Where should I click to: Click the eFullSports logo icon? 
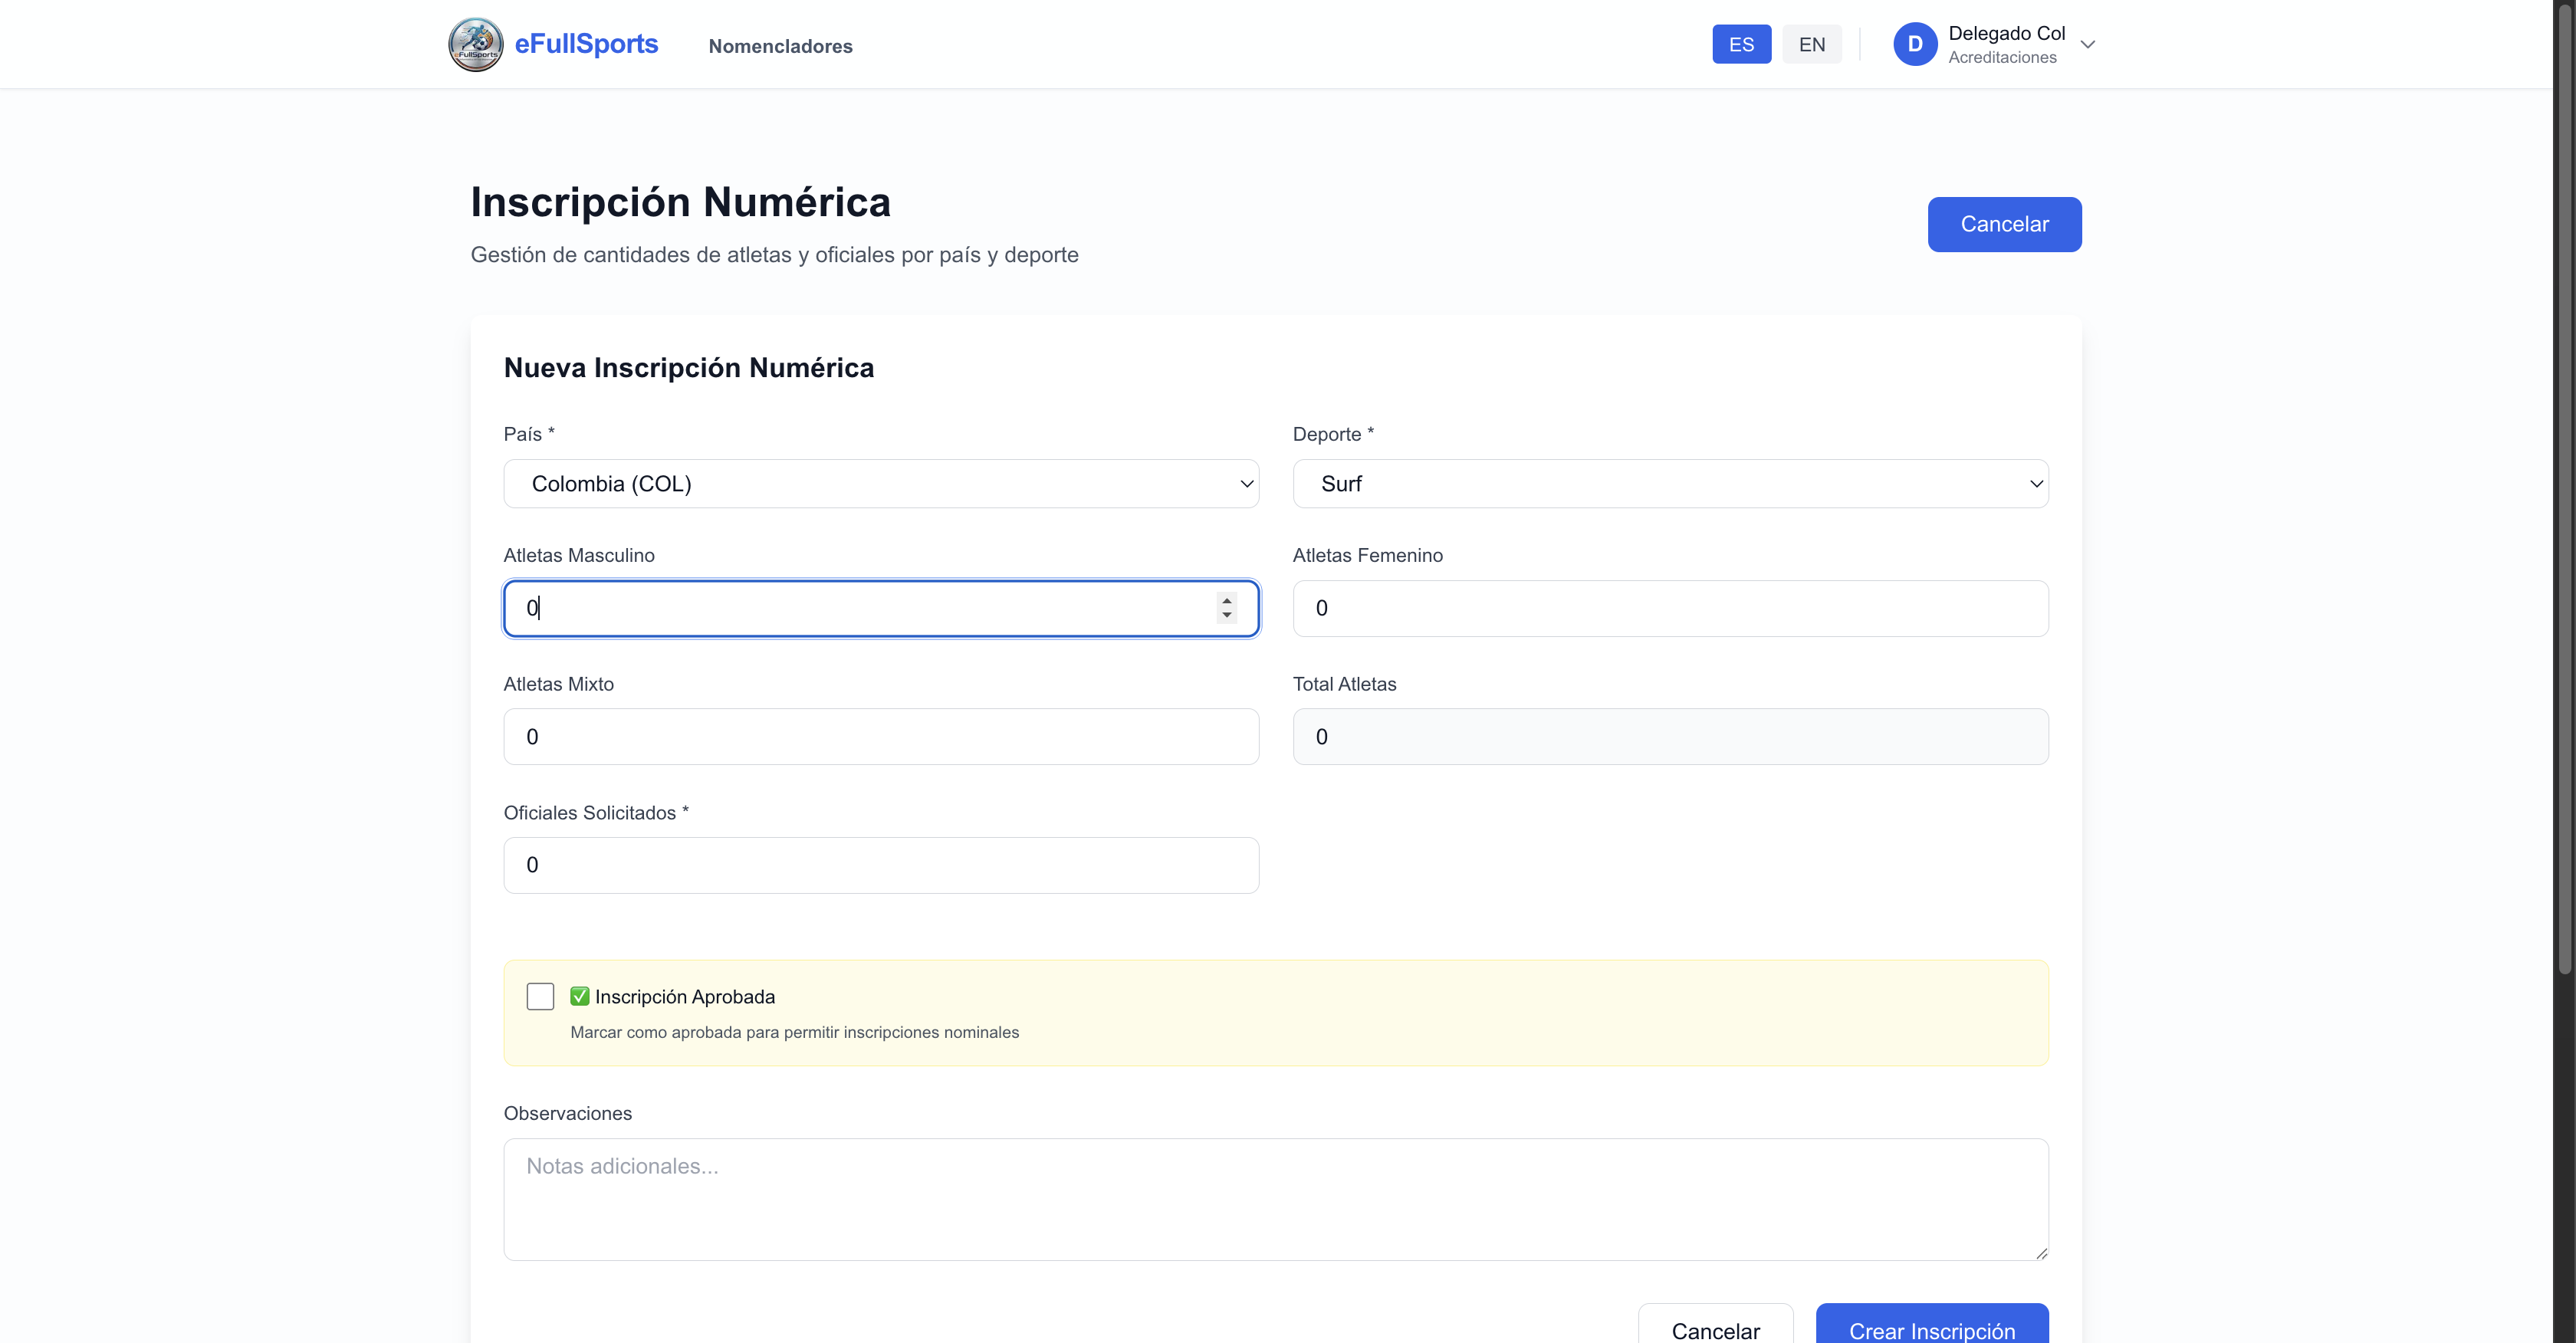point(475,44)
